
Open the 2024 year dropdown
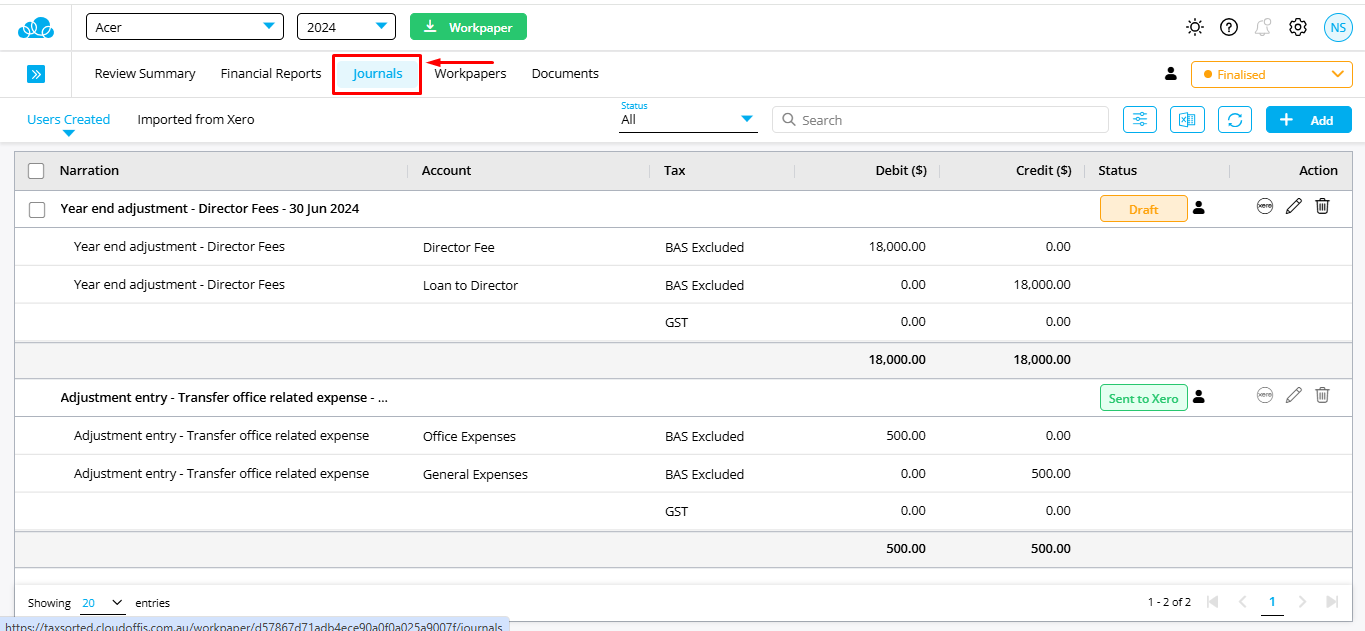coord(346,27)
